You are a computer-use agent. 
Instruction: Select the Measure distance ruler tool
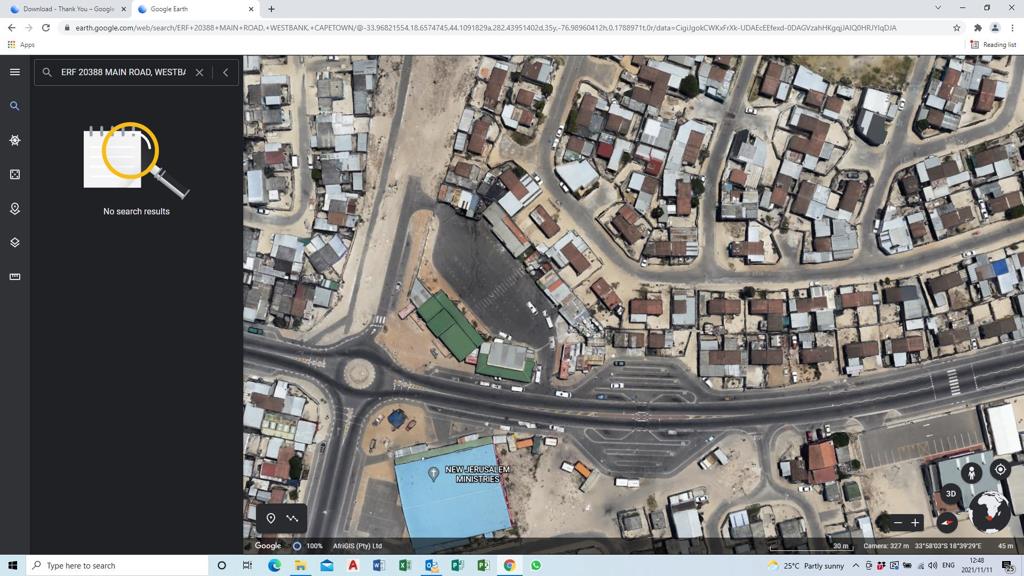coord(14,277)
